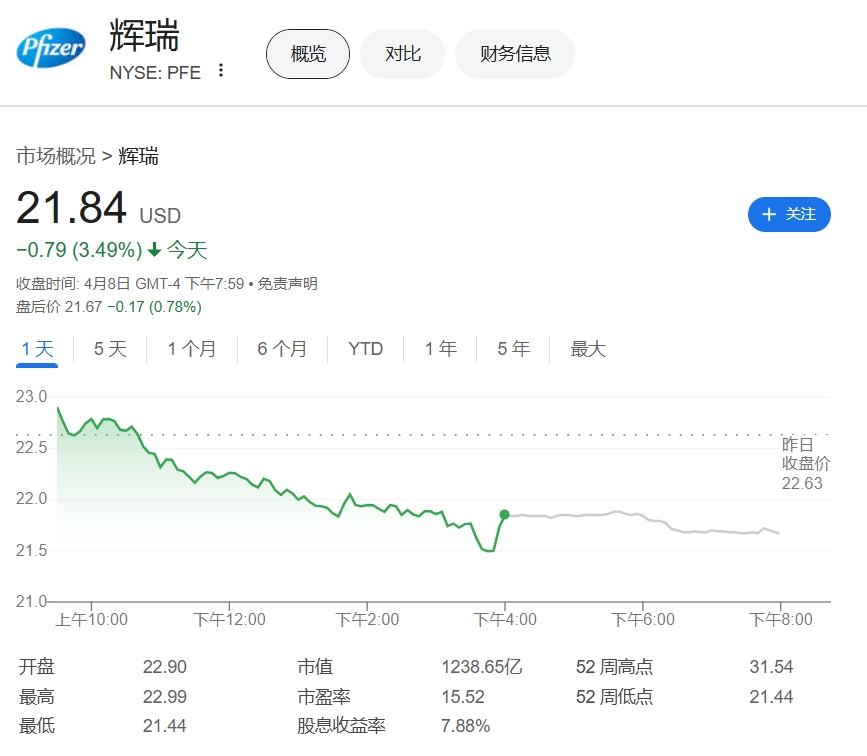Switch to the 对比 tab
867x756 pixels.
(403, 54)
